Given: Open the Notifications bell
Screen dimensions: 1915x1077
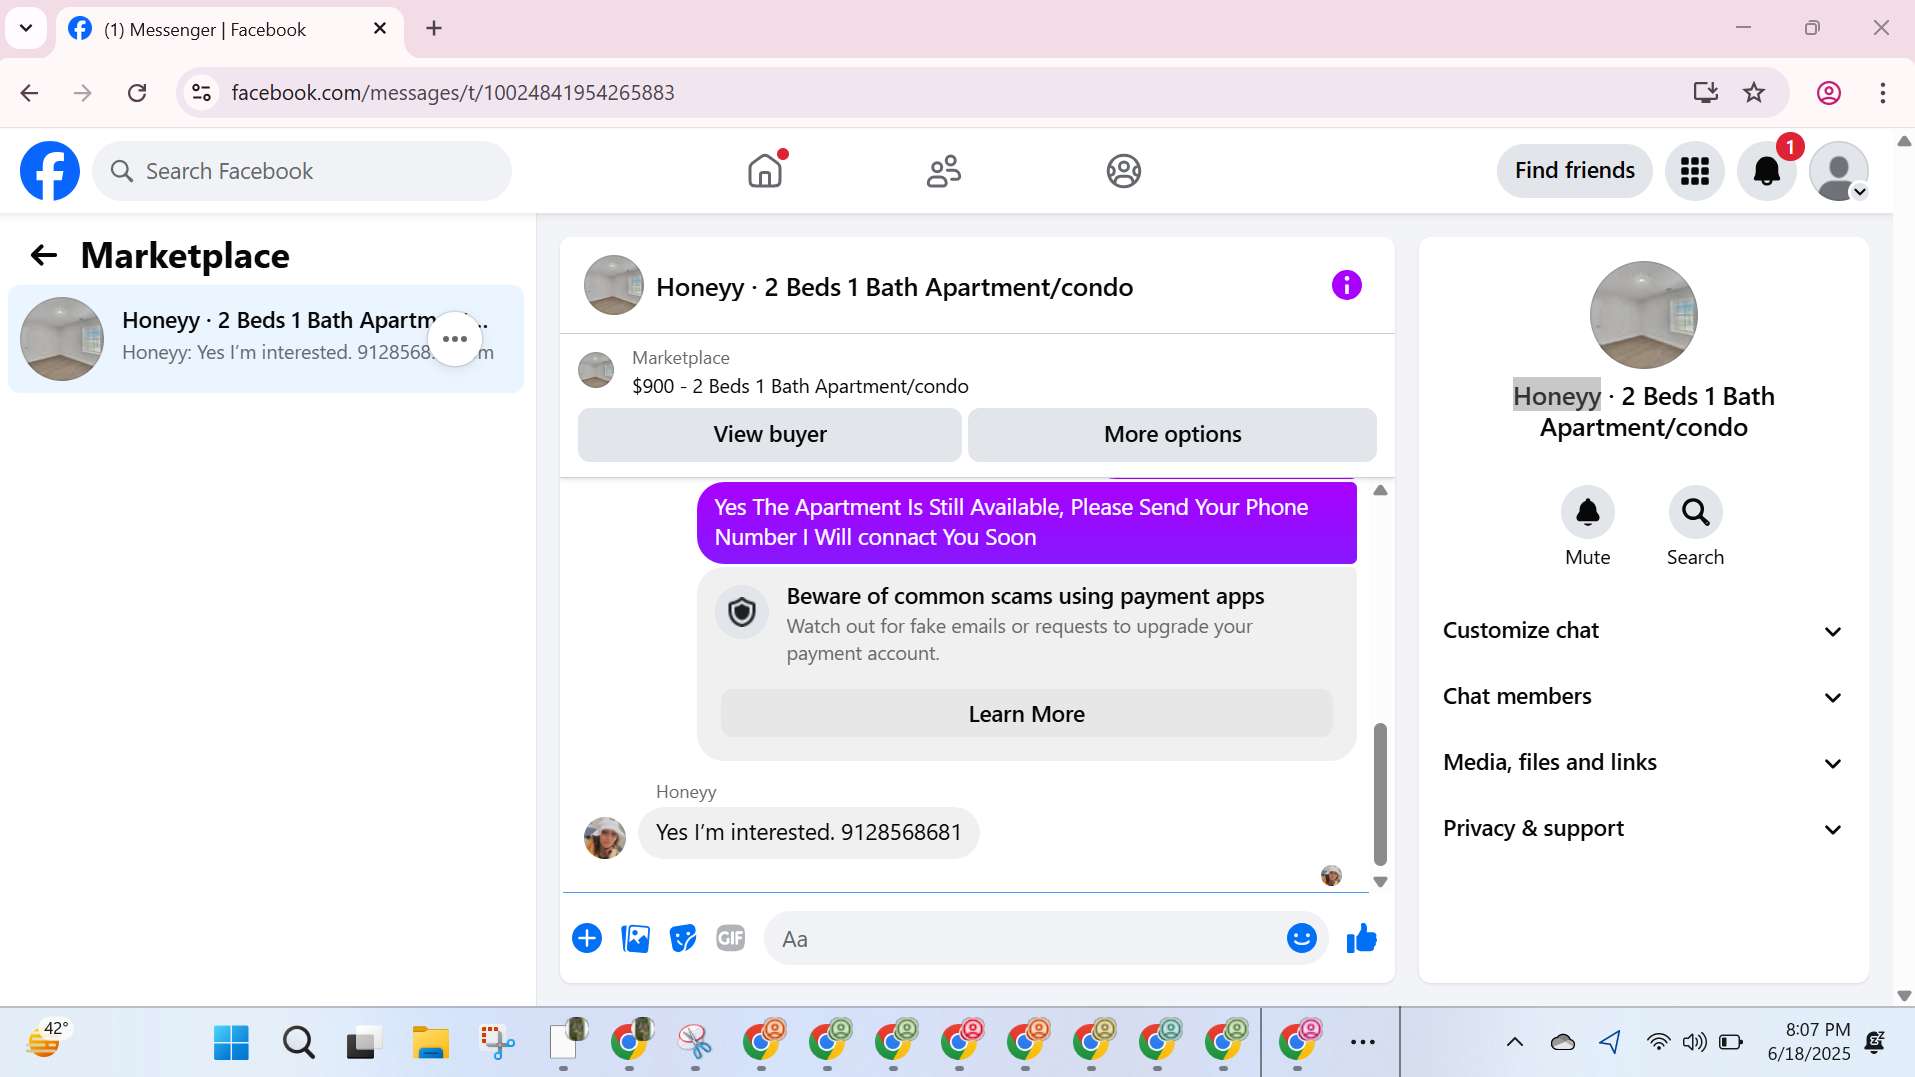Looking at the screenshot, I should pos(1767,171).
